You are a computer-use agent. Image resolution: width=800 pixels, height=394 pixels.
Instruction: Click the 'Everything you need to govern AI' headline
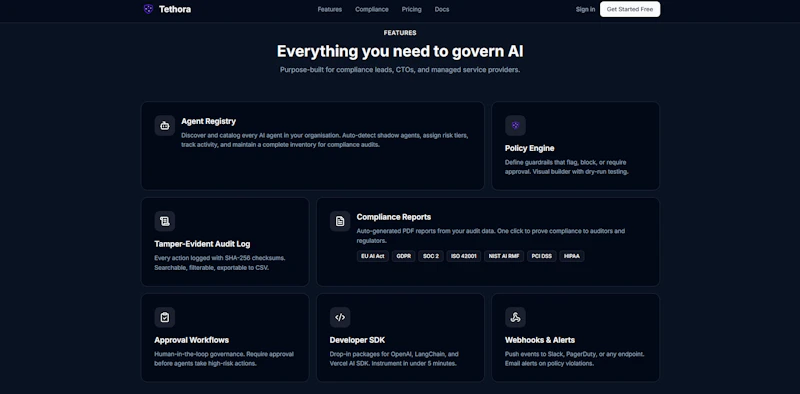[x=400, y=52]
